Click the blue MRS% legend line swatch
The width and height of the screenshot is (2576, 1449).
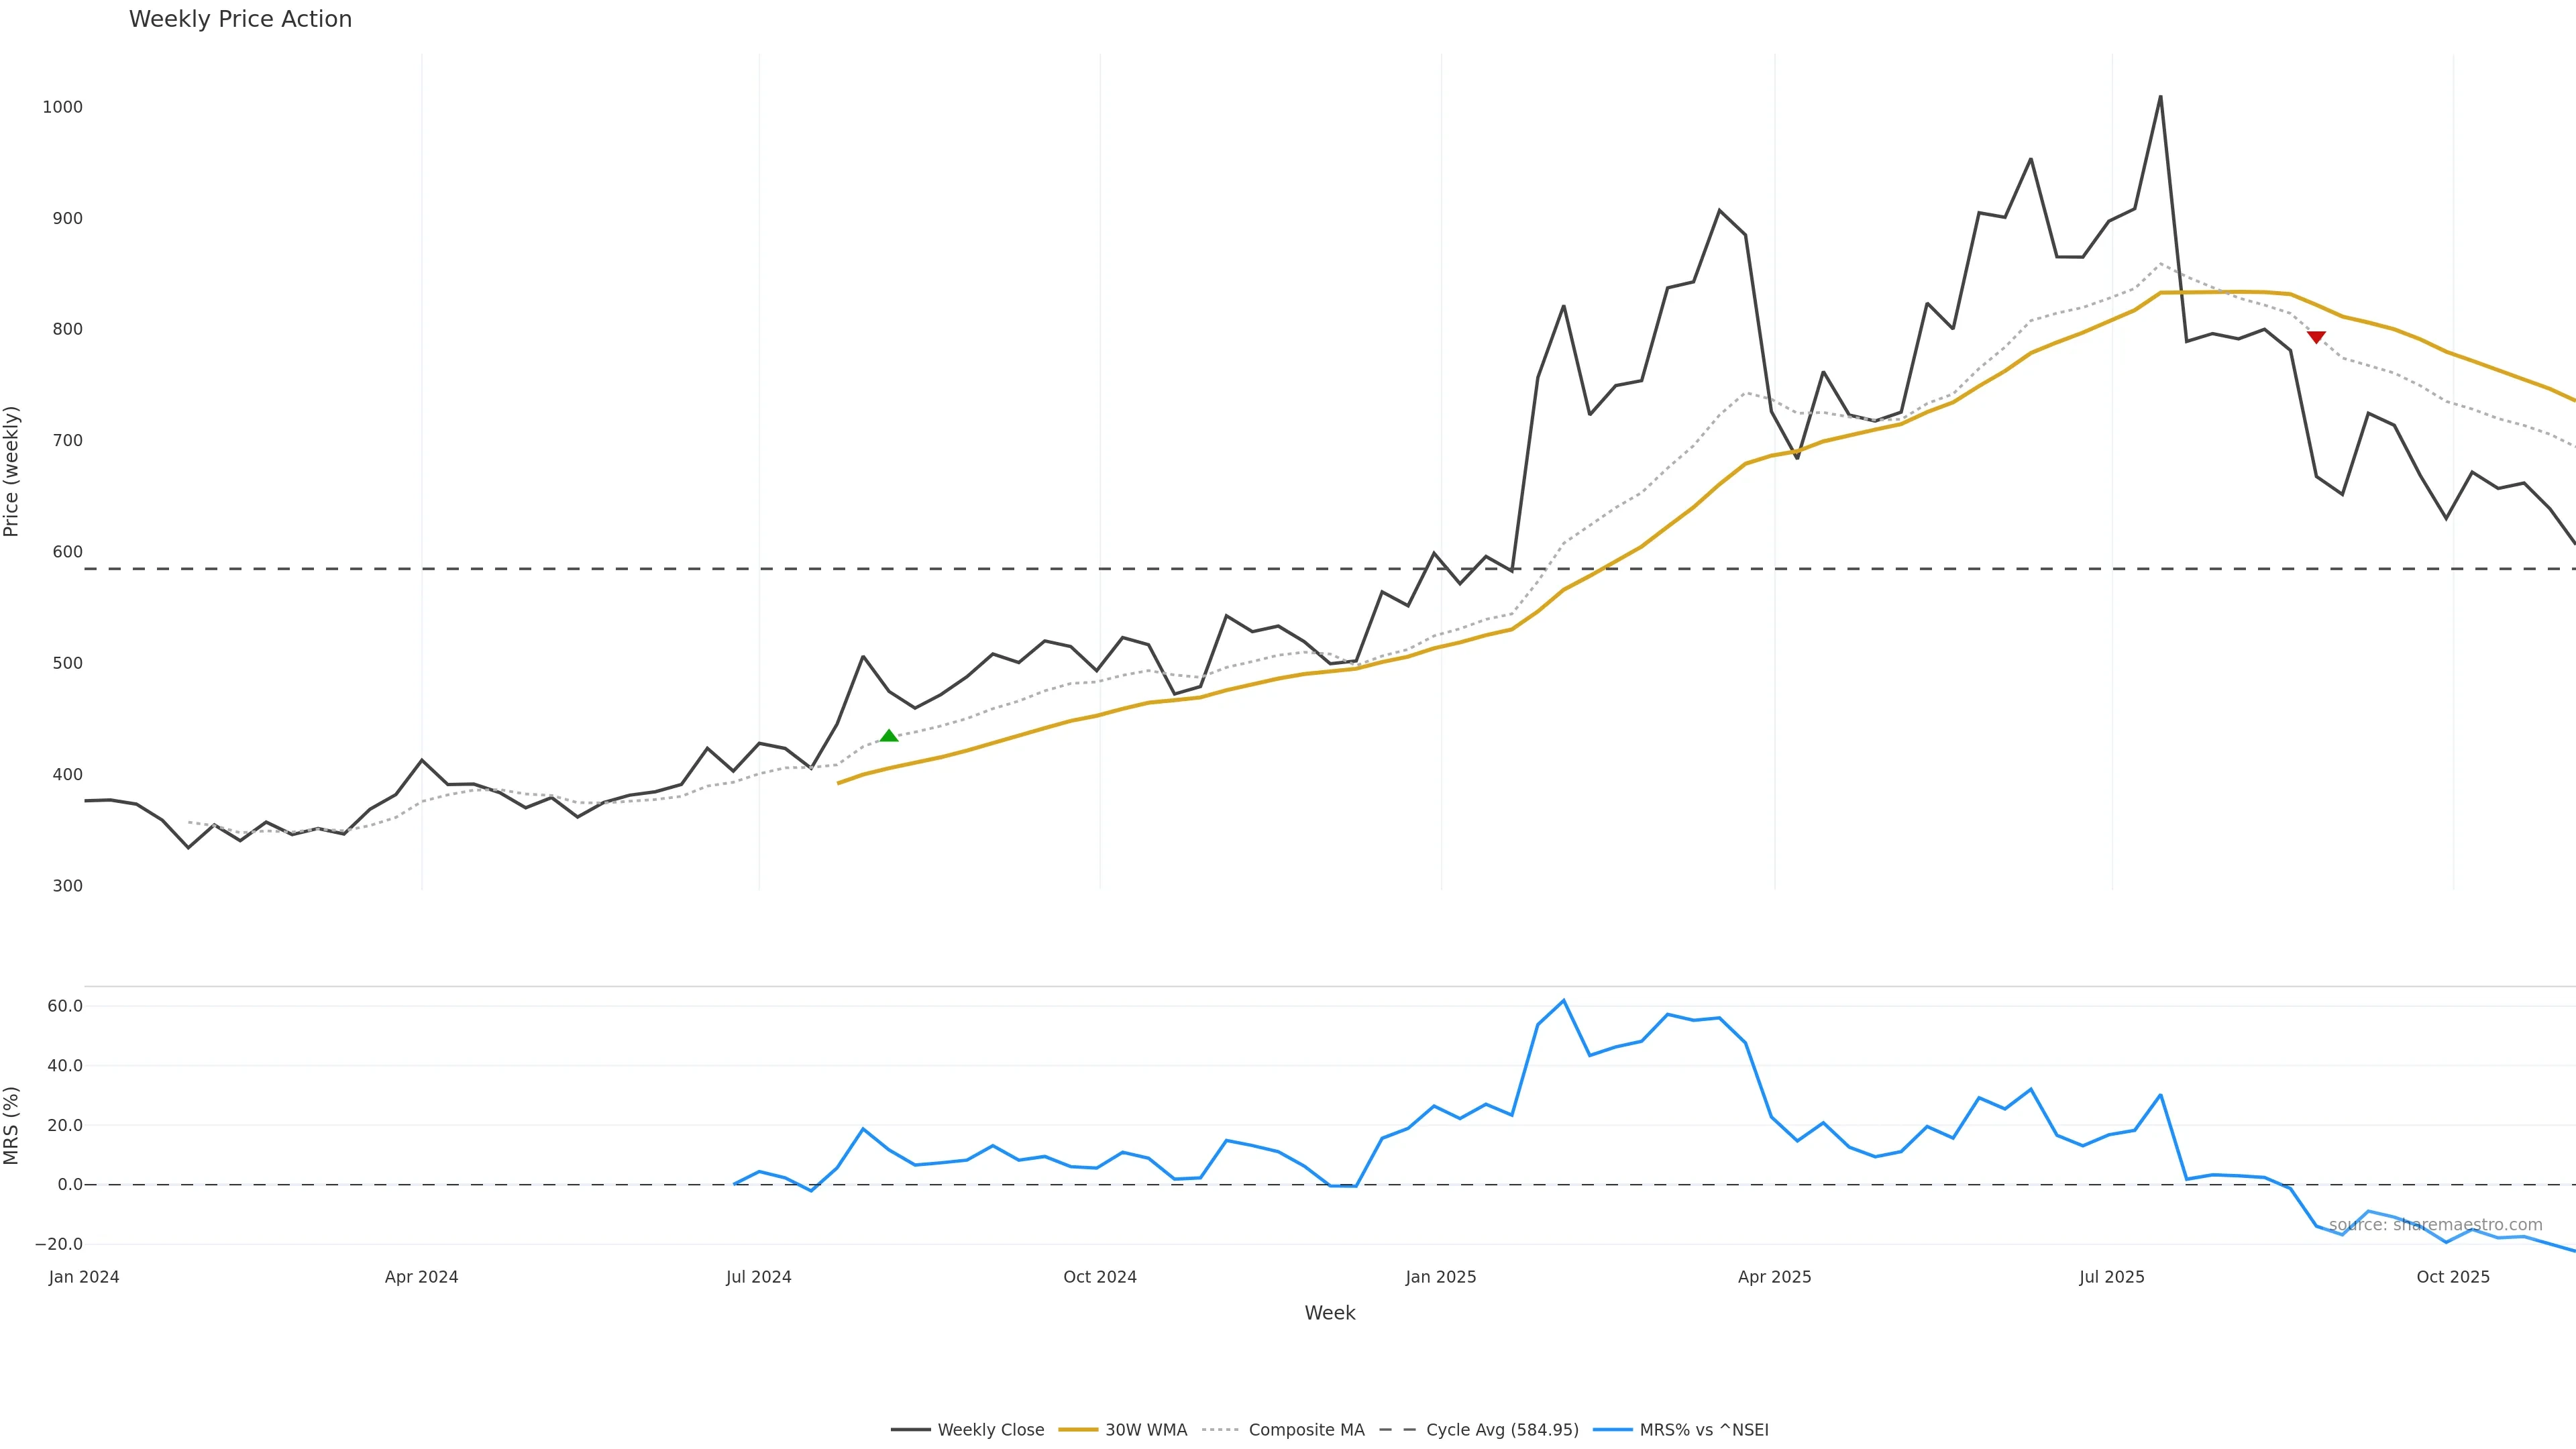tap(1612, 1430)
